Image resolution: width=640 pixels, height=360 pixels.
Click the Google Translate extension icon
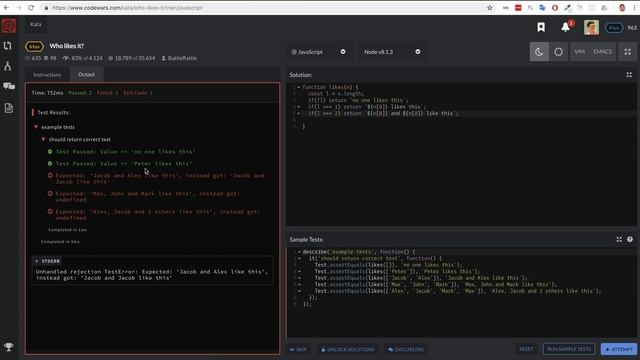coord(542,8)
